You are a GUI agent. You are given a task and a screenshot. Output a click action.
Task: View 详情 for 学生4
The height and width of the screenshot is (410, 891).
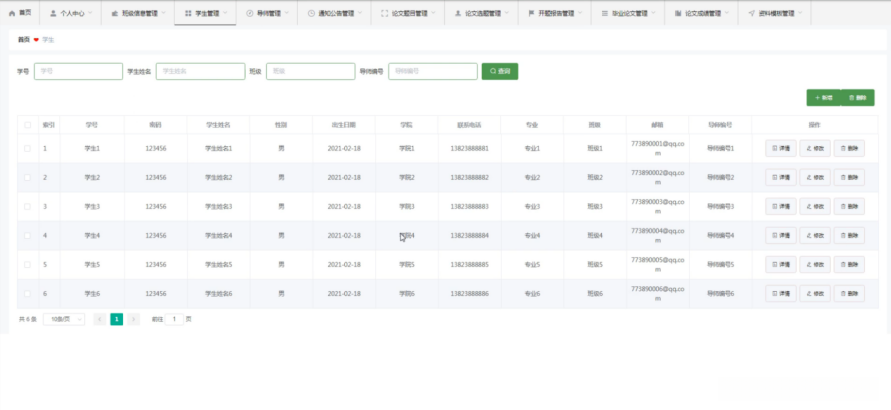(x=781, y=236)
